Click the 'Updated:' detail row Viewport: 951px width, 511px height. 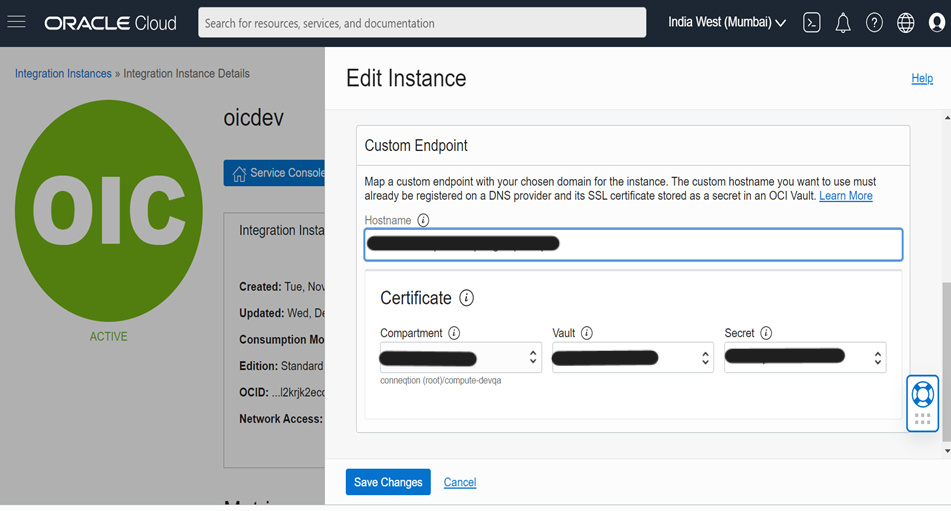(x=282, y=313)
